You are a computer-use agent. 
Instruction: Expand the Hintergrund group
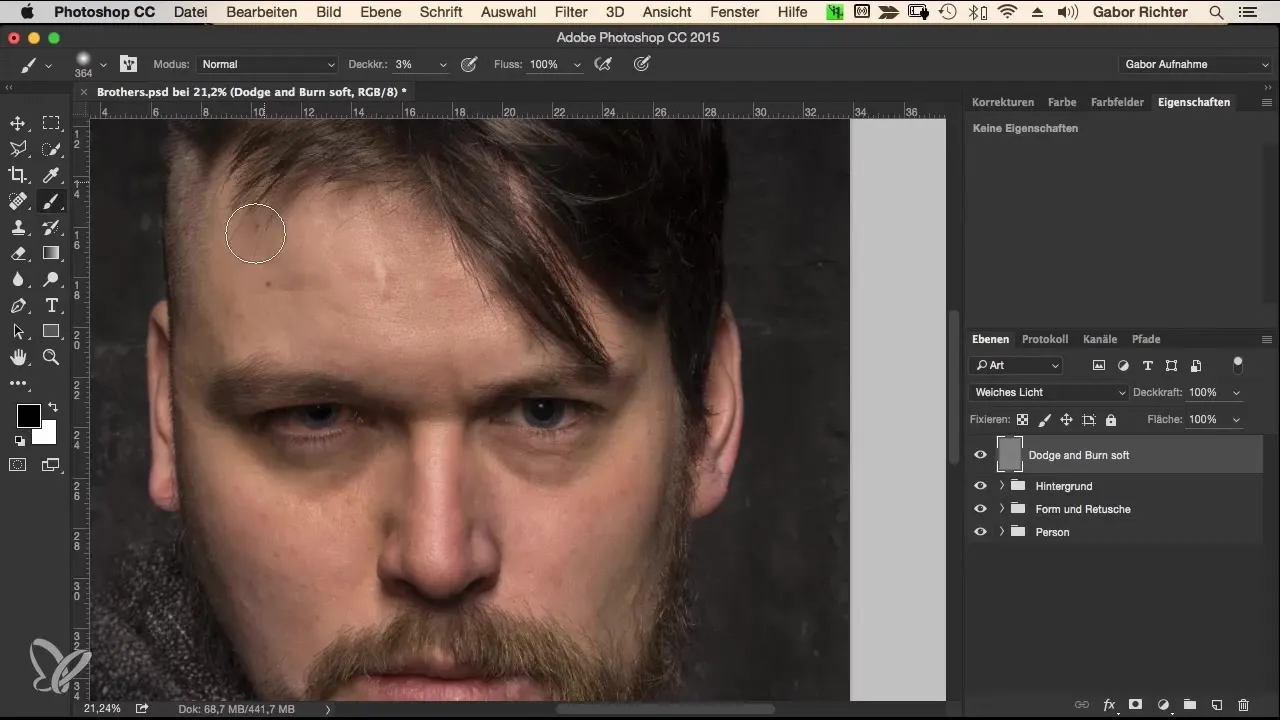pos(1002,486)
